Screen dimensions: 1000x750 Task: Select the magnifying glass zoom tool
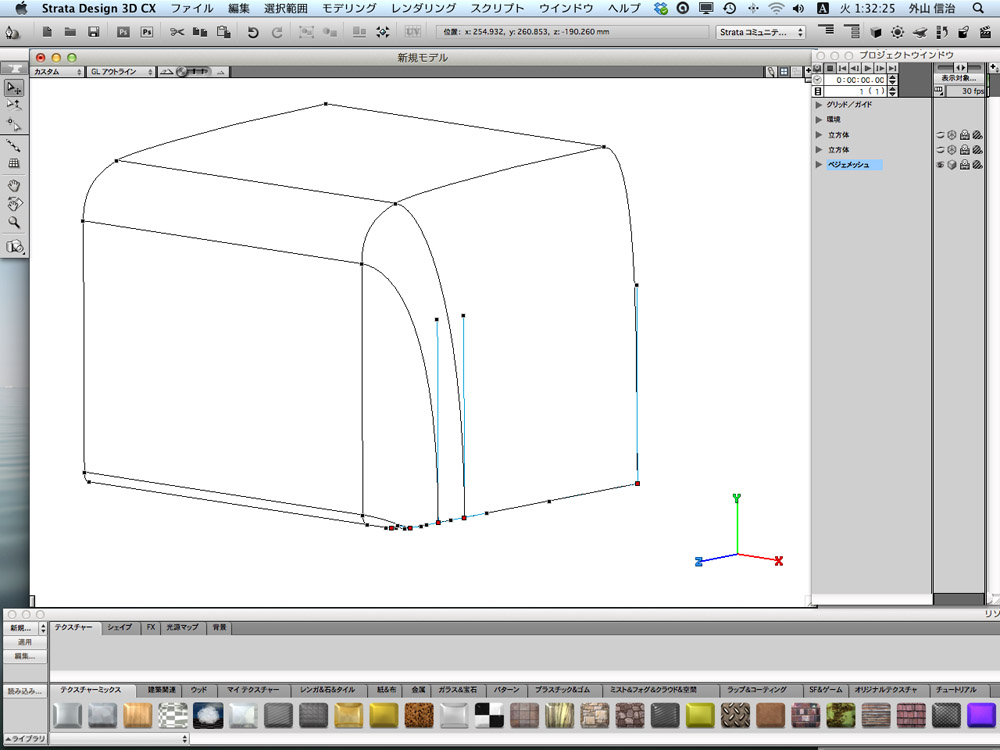tap(13, 223)
